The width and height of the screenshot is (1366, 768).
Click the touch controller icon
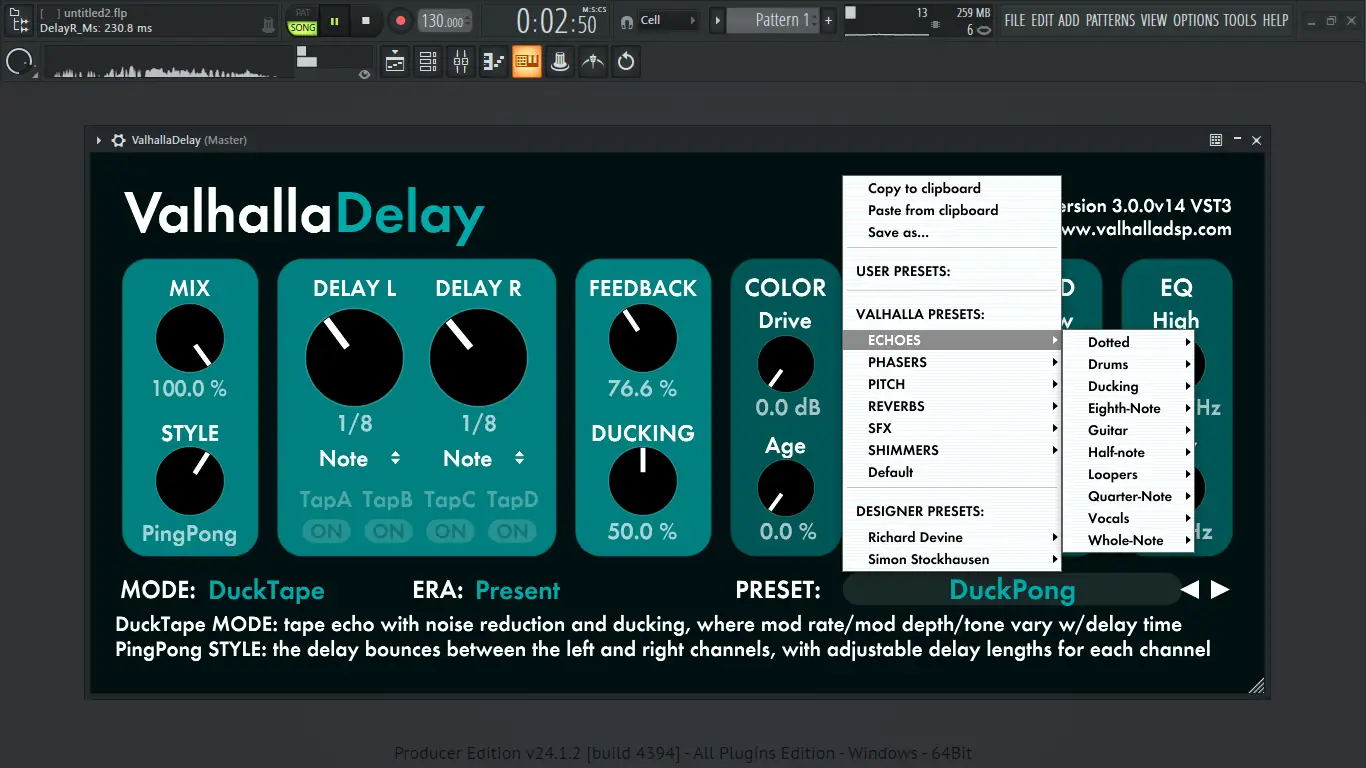coord(559,61)
